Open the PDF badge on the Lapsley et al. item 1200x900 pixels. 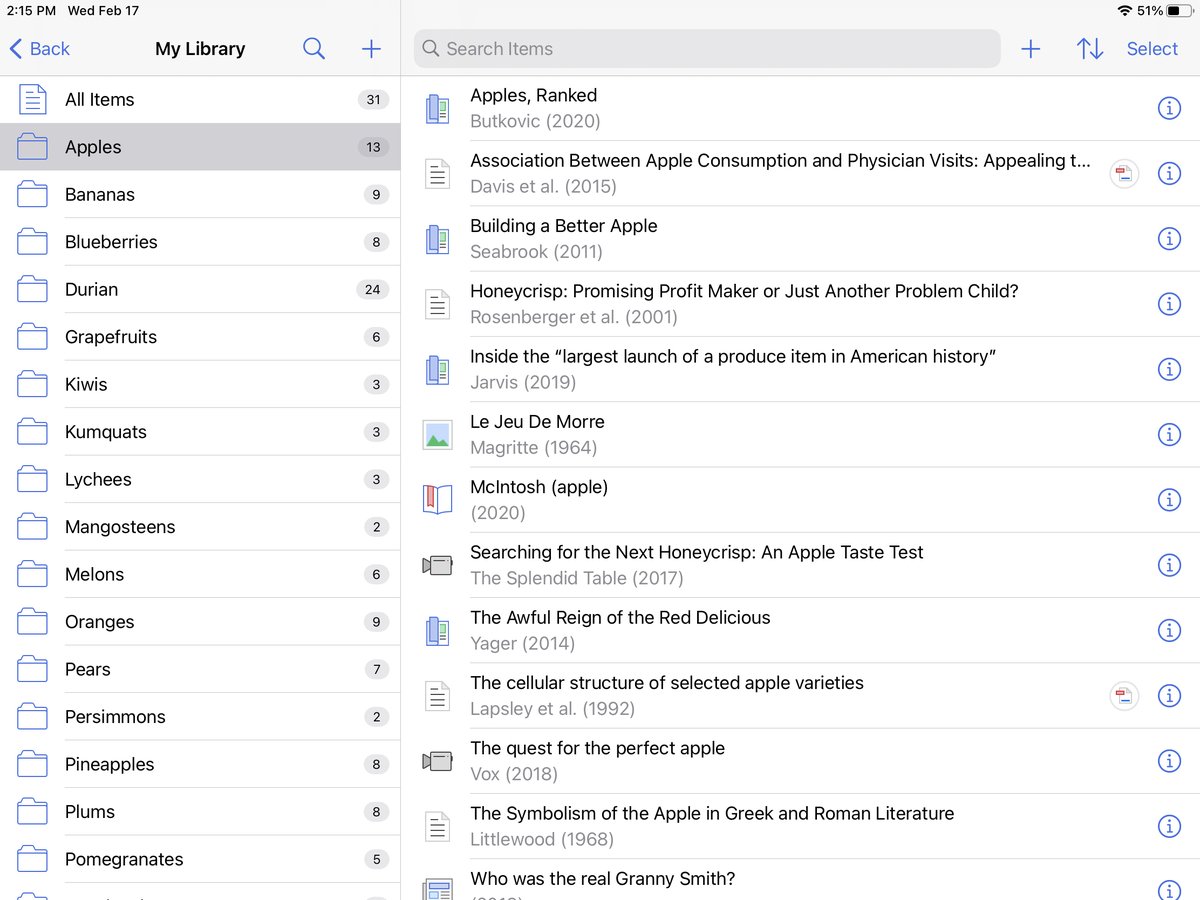point(1123,695)
